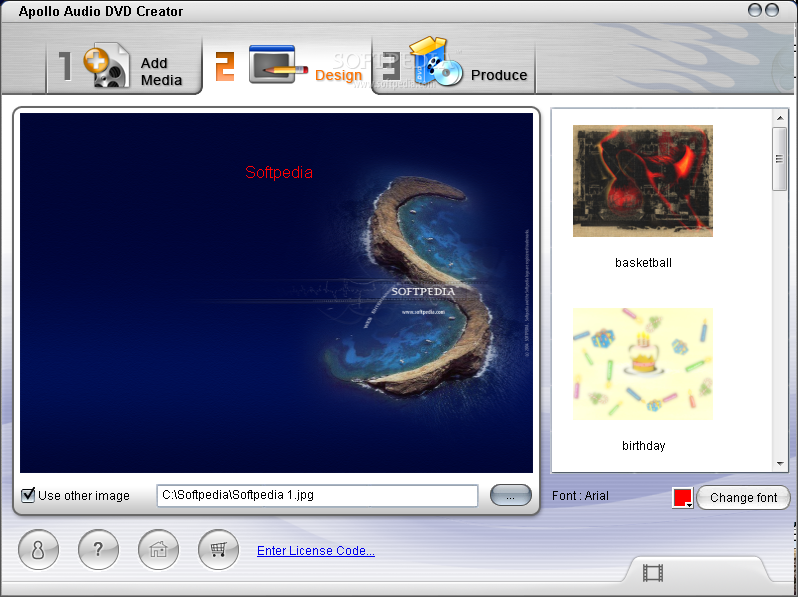Image resolution: width=798 pixels, height=597 pixels.
Task: Select the basketball template thumbnail
Action: click(643, 181)
